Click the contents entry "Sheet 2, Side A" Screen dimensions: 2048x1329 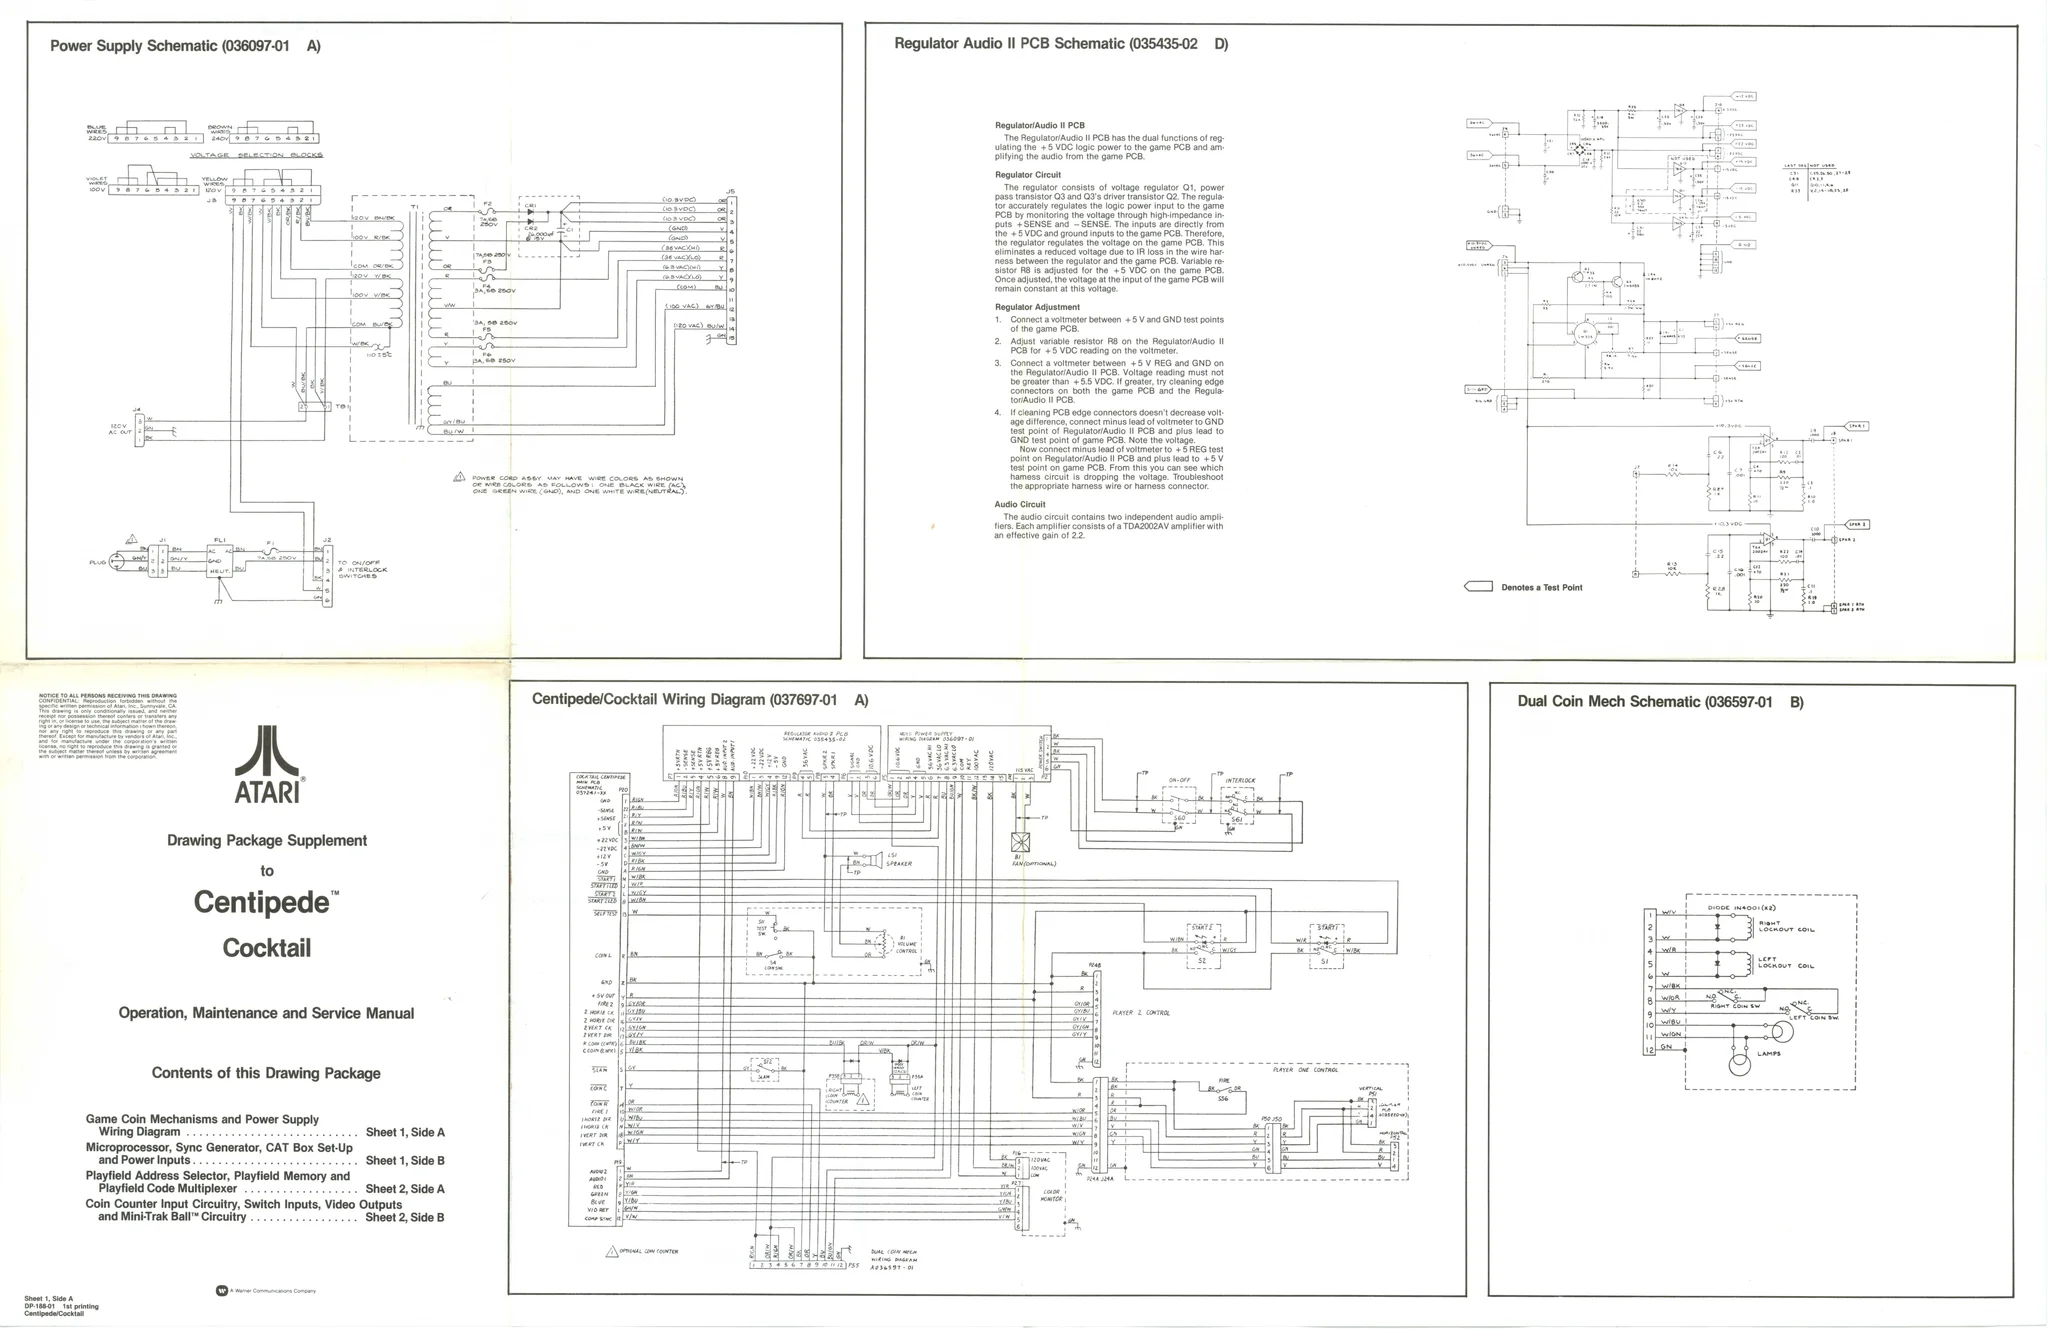coord(405,1189)
